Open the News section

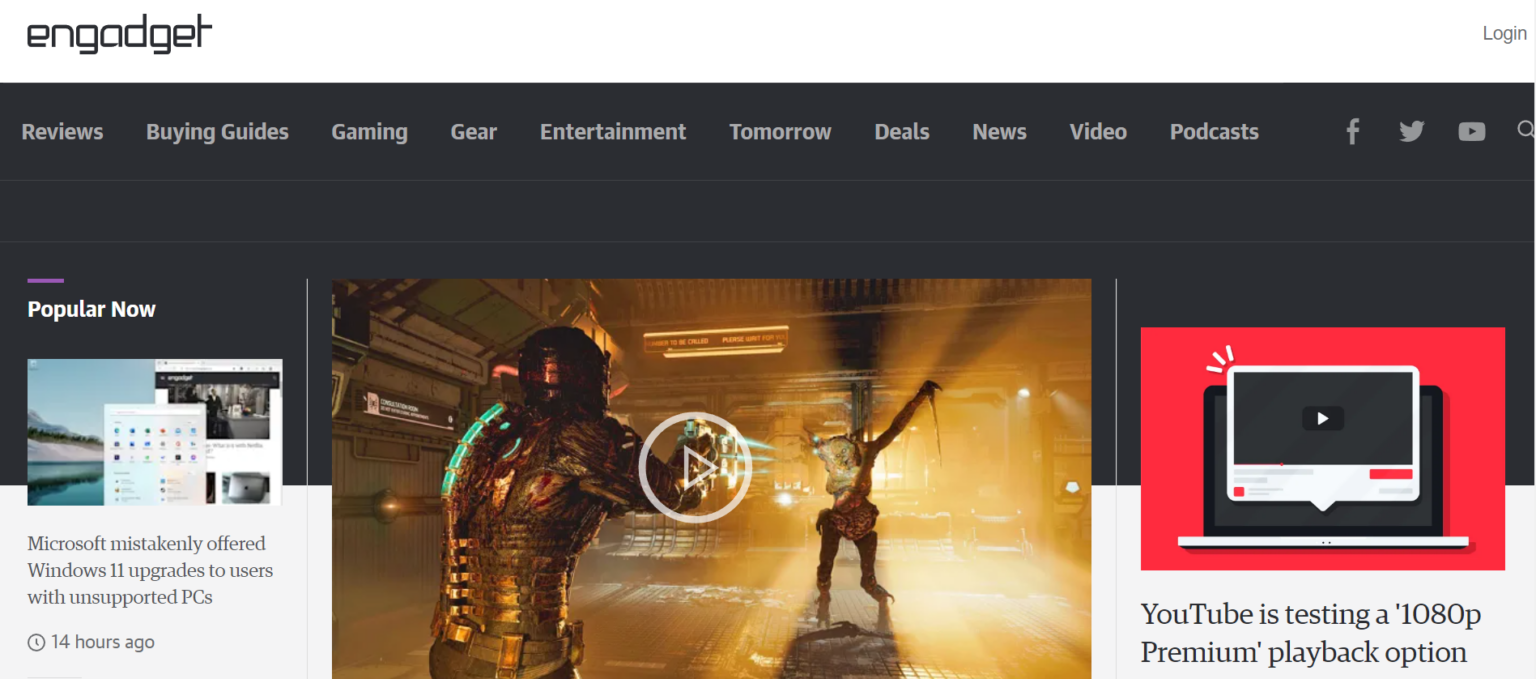coord(999,132)
